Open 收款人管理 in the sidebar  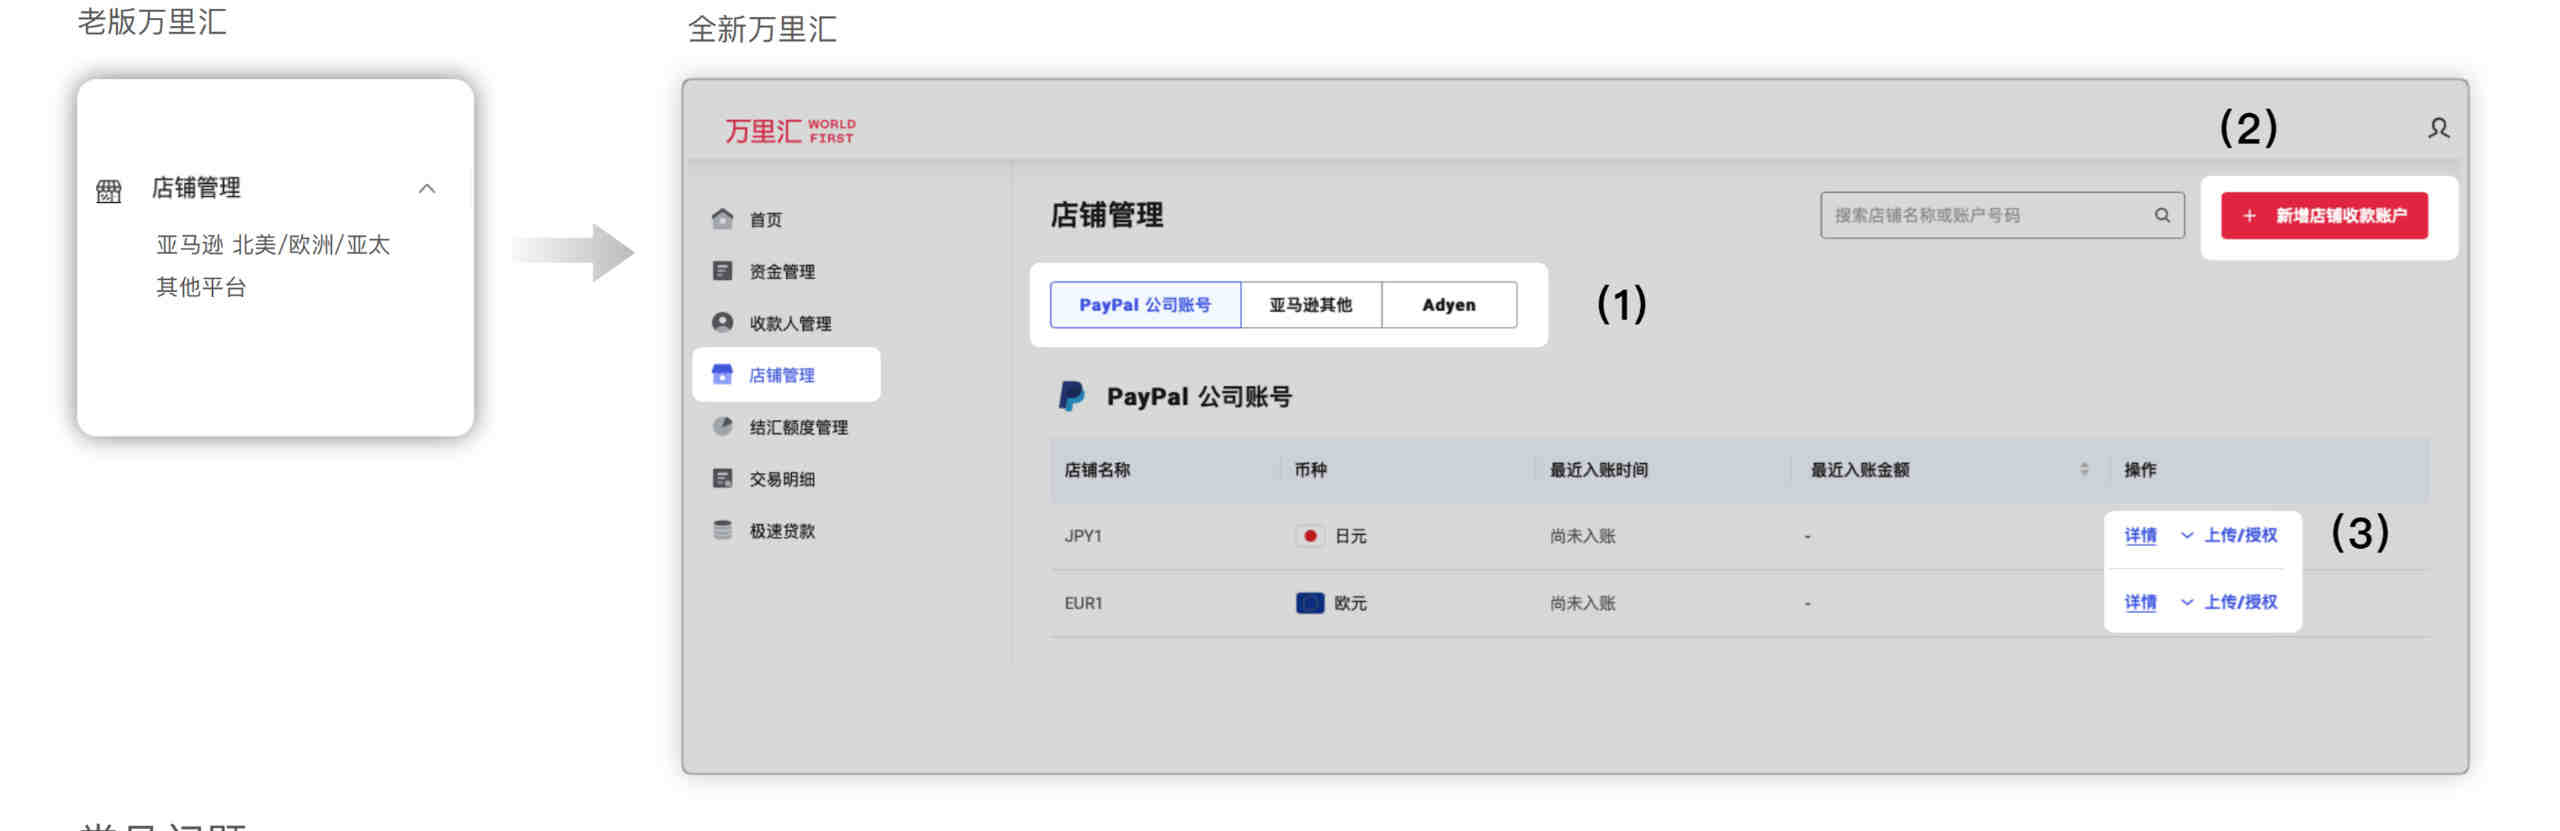pyautogui.click(x=790, y=323)
